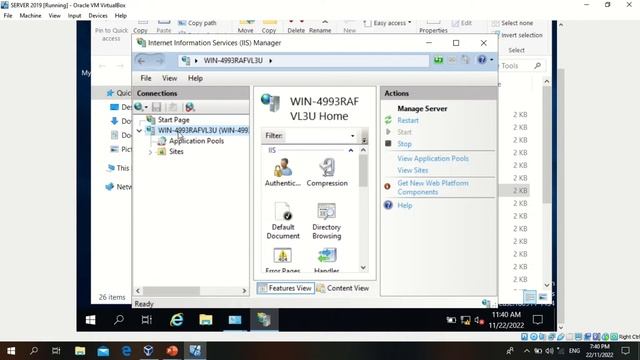Image resolution: width=640 pixels, height=360 pixels.
Task: Collapse the WIN-4993RAFVL3U server node
Action: point(139,131)
